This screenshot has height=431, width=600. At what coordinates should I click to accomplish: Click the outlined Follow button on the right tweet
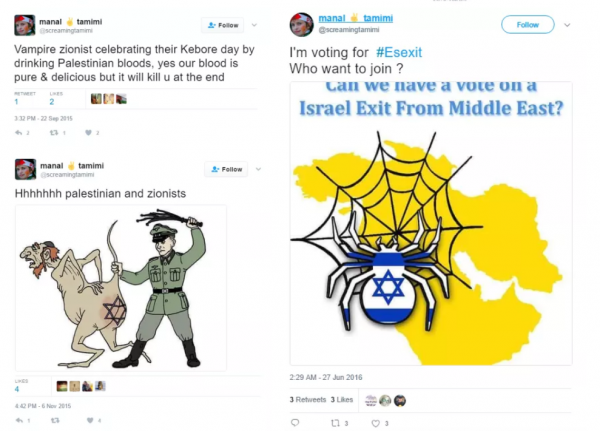[528, 24]
